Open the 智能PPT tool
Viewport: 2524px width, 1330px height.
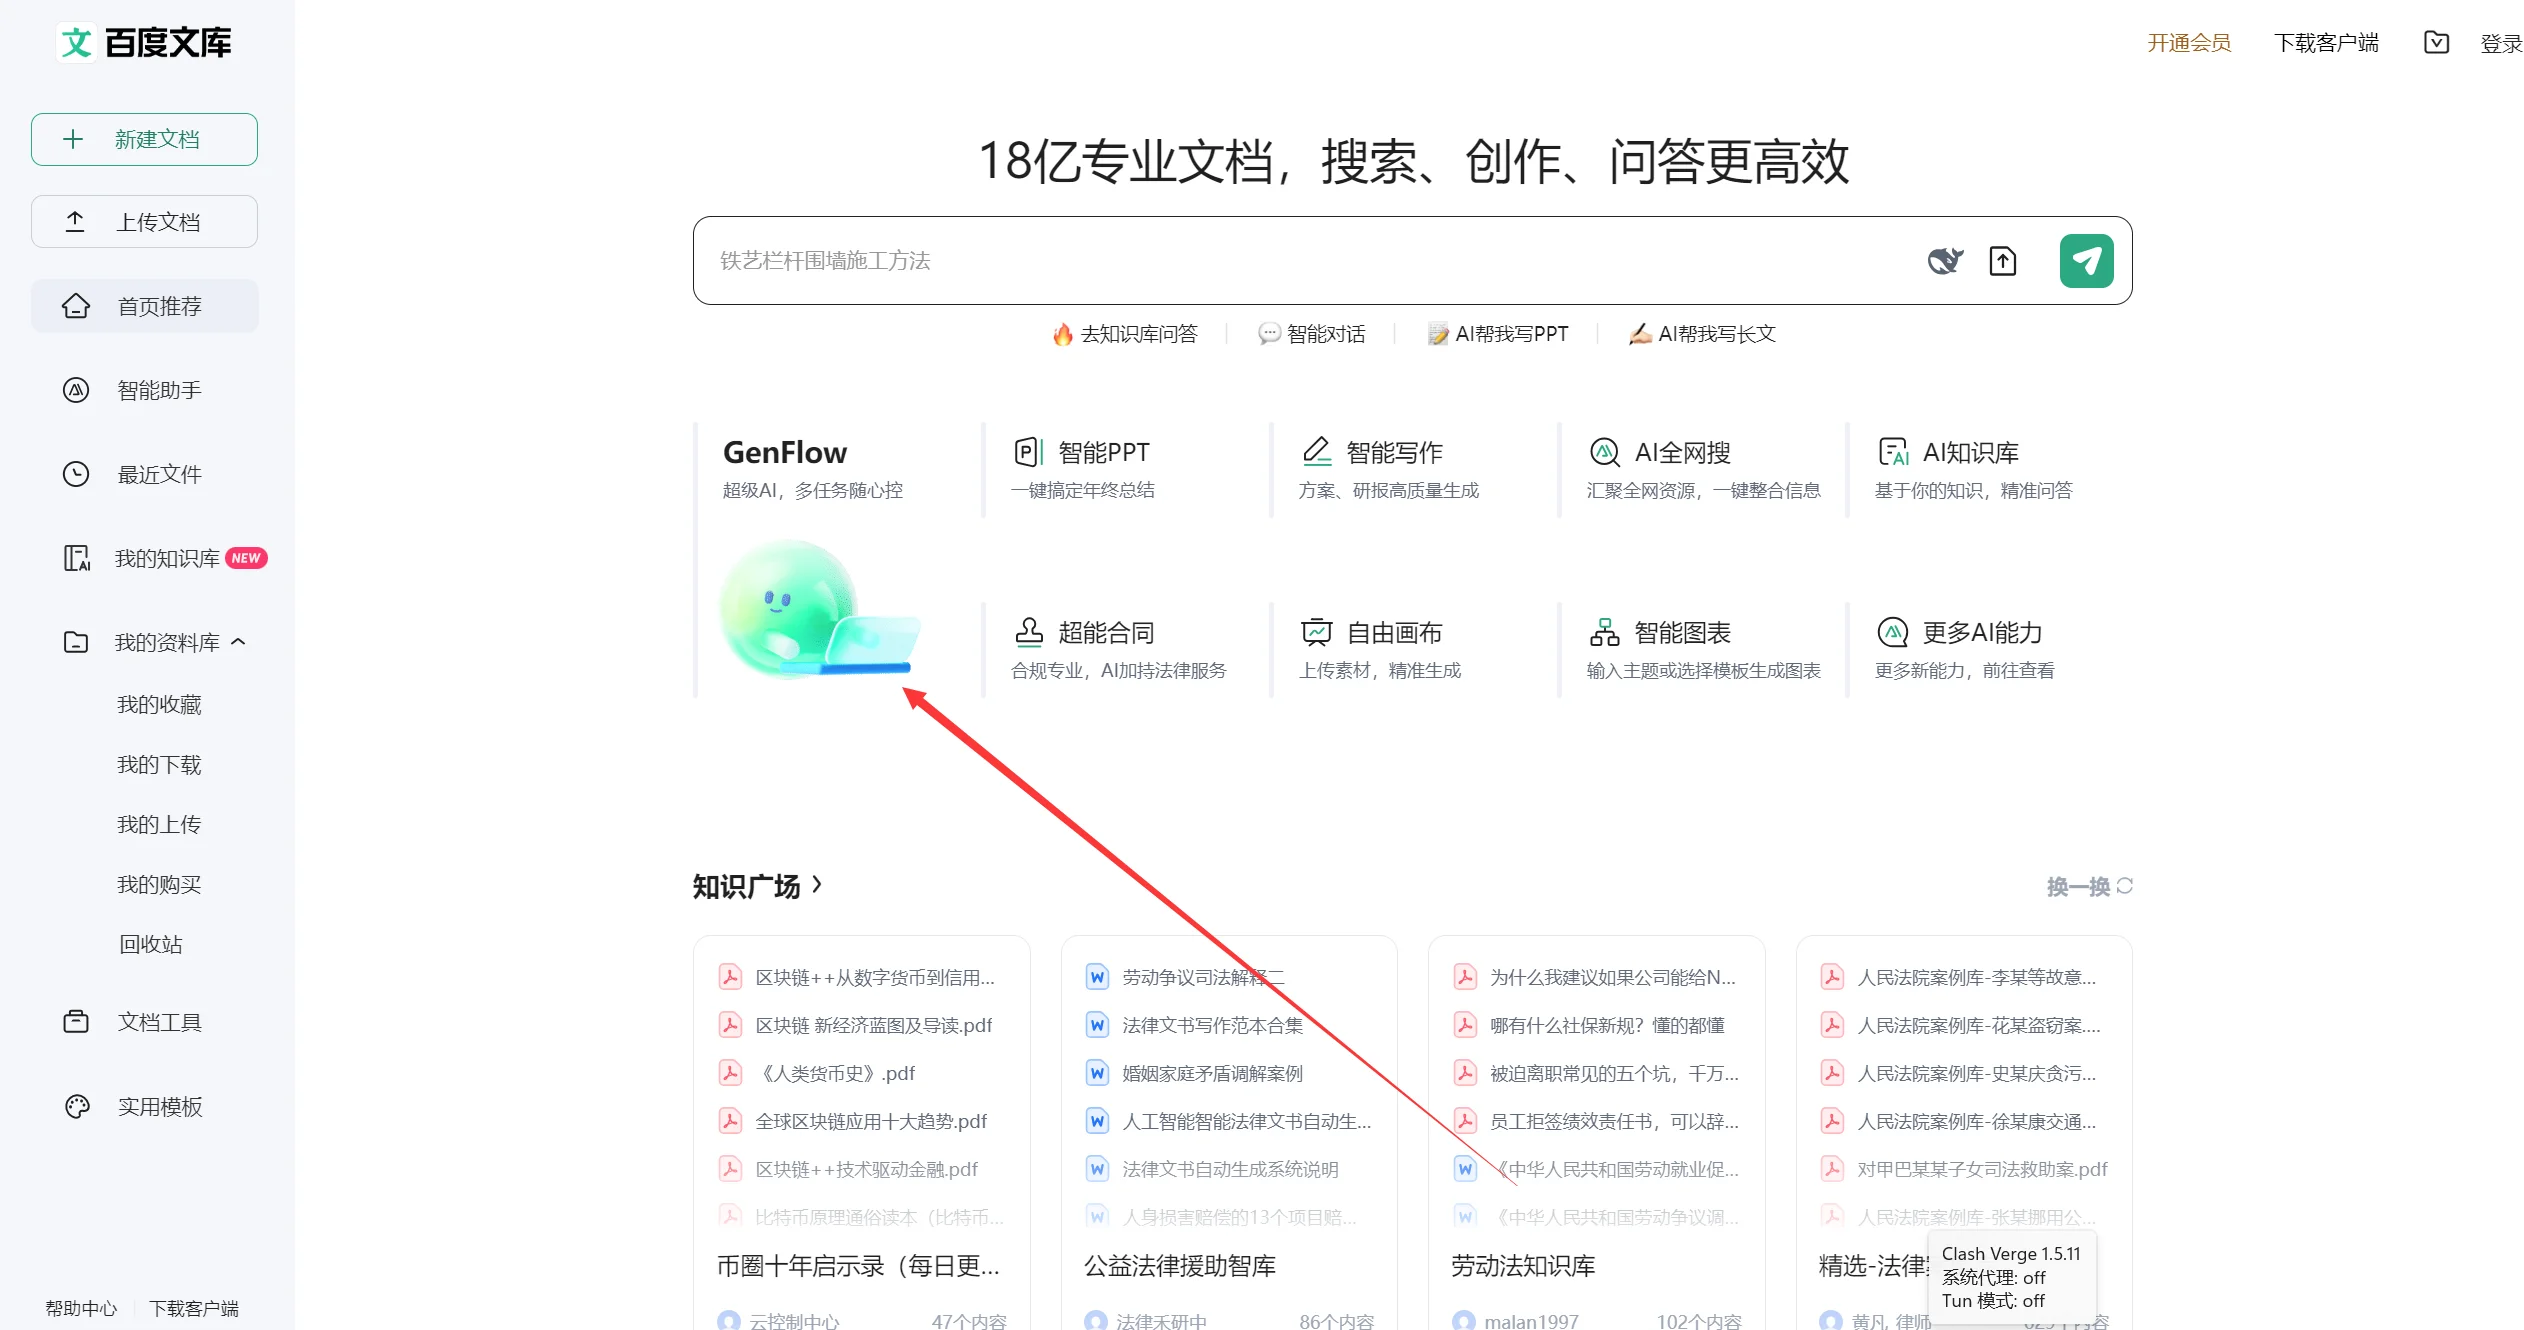[x=1103, y=451]
